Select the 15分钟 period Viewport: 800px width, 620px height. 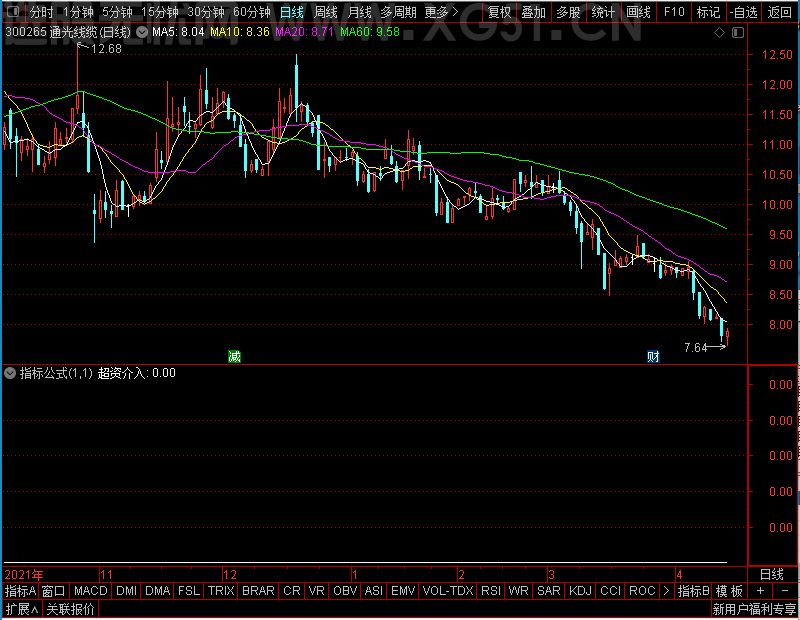[x=160, y=12]
